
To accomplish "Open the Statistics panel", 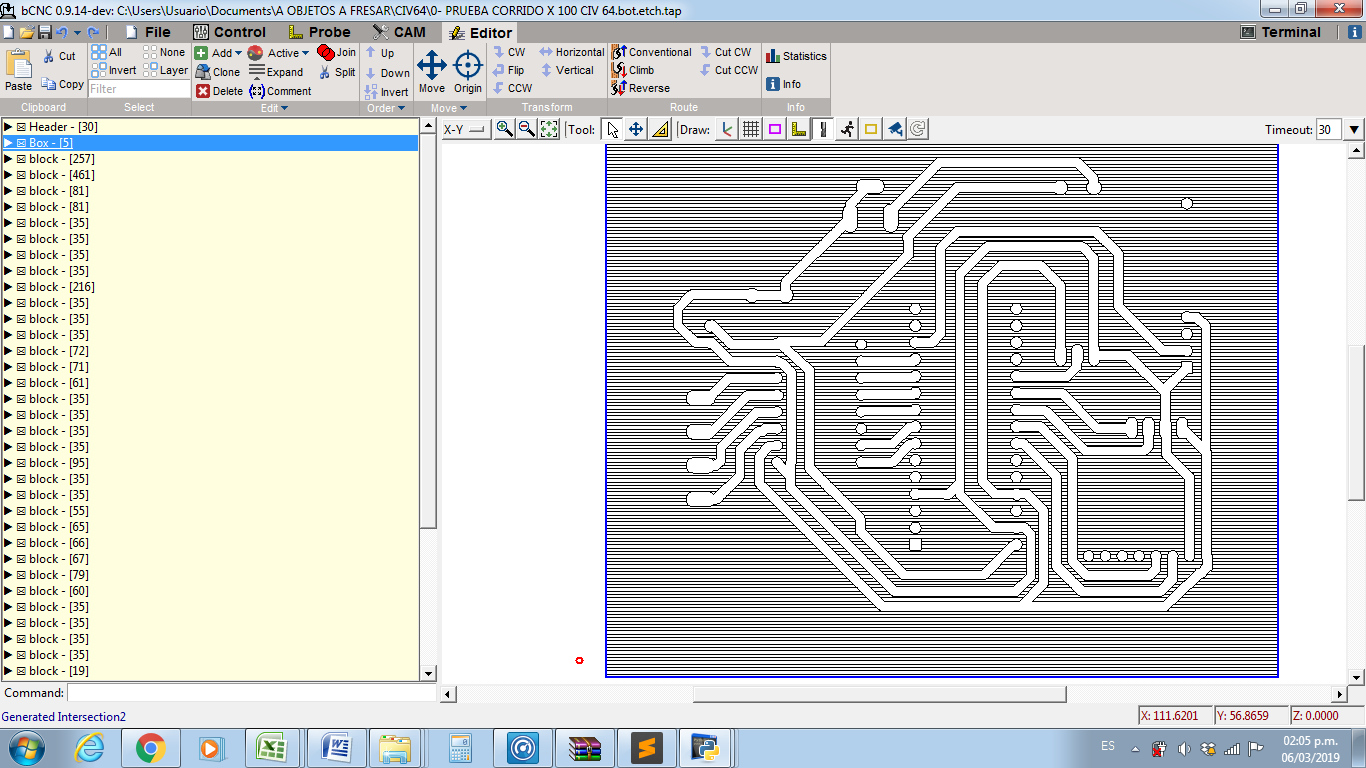I will [x=795, y=55].
